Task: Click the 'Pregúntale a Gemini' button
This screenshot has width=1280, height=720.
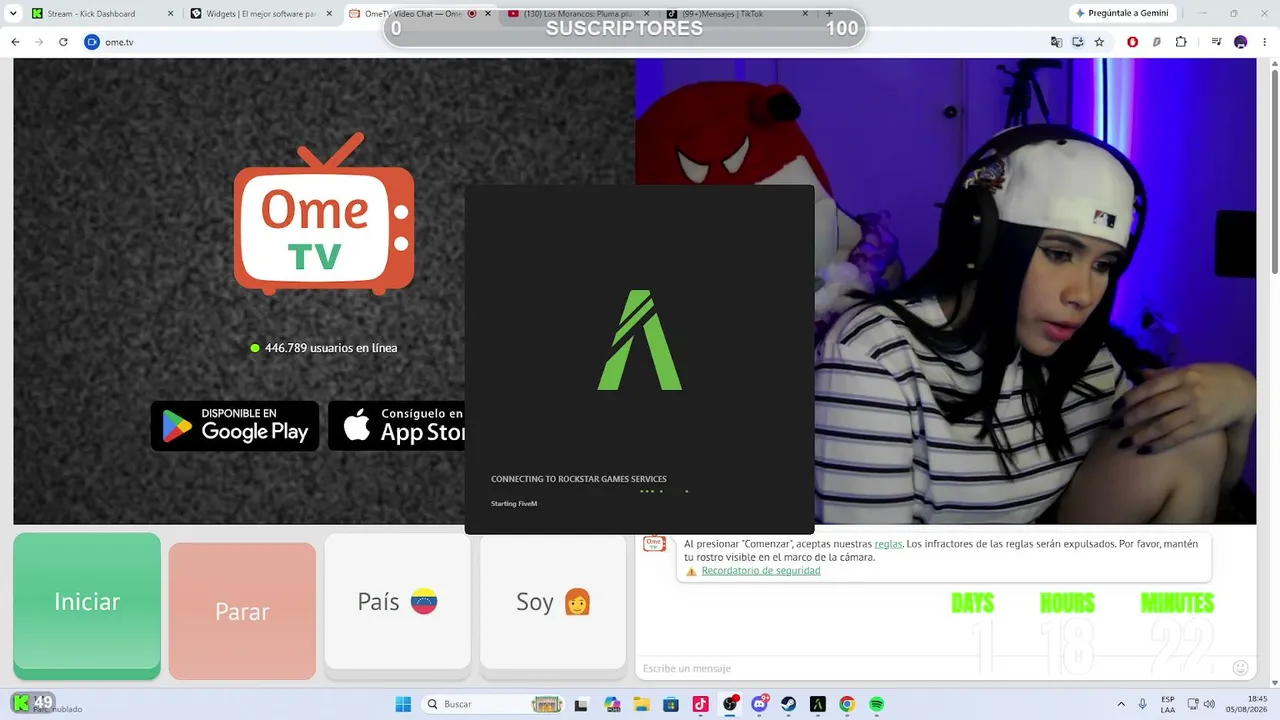Action: (x=1122, y=14)
